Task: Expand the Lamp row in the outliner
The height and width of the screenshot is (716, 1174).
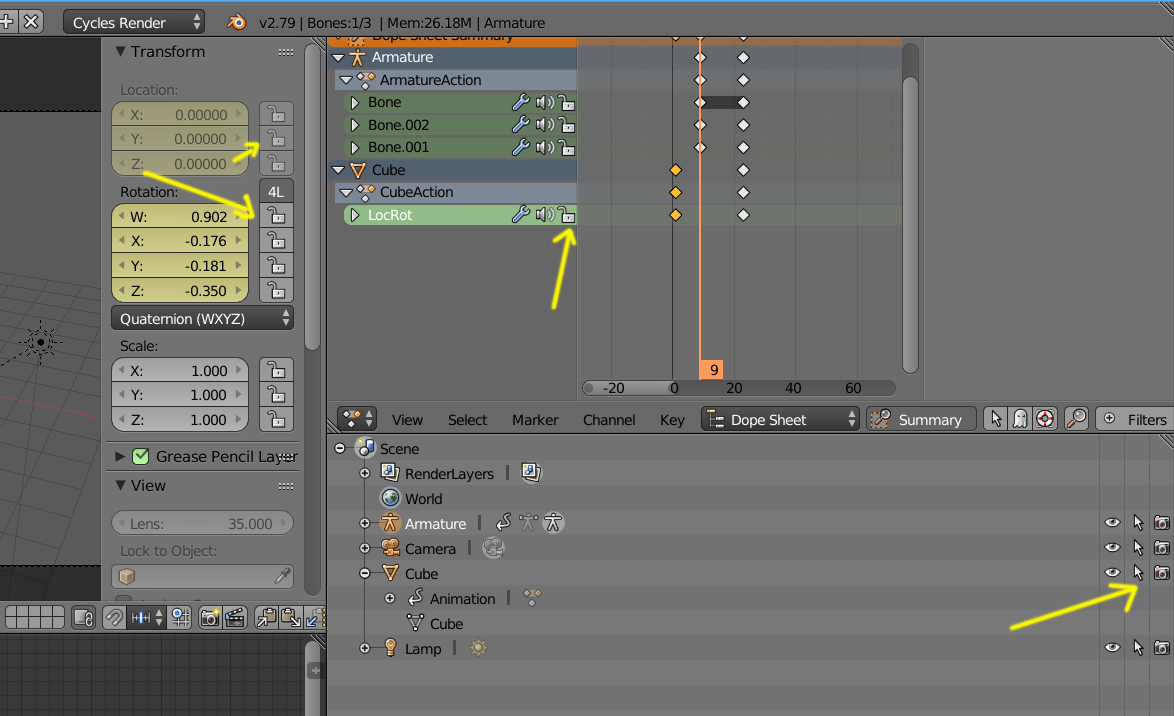Action: pos(365,648)
